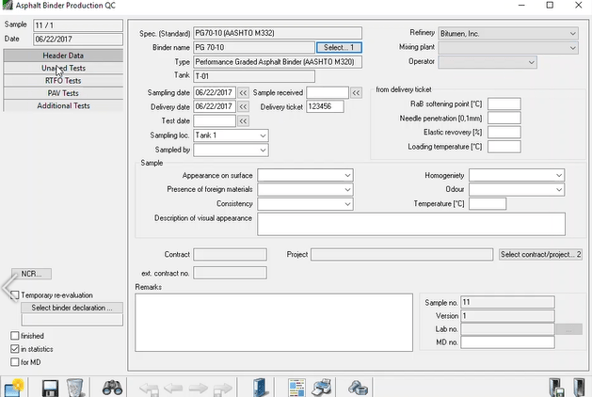The image size is (592, 397).
Task: Delete the sample using the trash can icon
Action: (75, 388)
